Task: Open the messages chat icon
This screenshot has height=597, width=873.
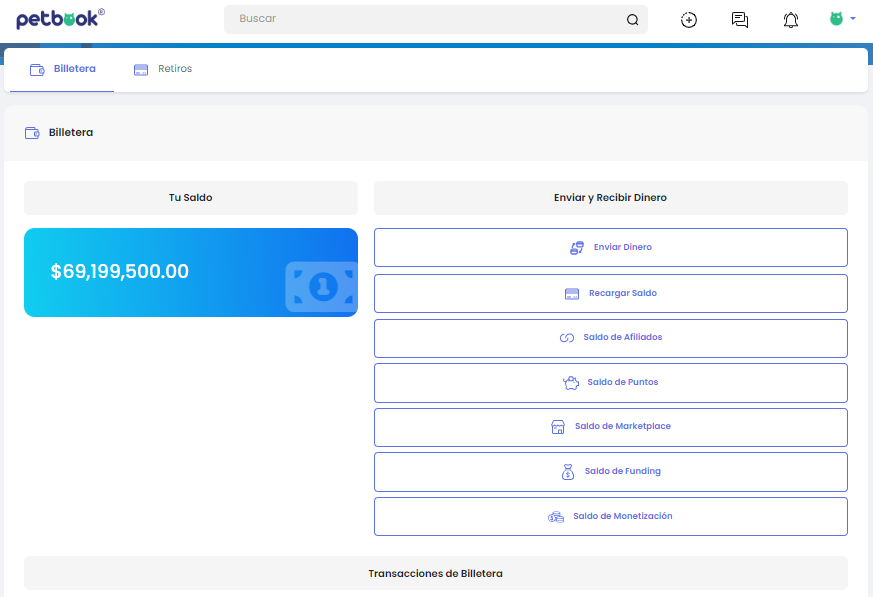Action: tap(740, 20)
